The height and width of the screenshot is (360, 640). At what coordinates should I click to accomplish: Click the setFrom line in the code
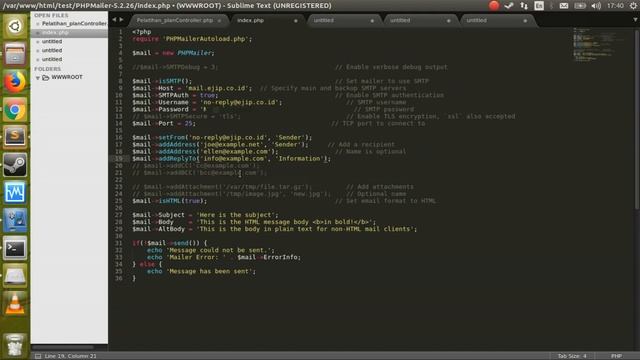click(x=222, y=137)
